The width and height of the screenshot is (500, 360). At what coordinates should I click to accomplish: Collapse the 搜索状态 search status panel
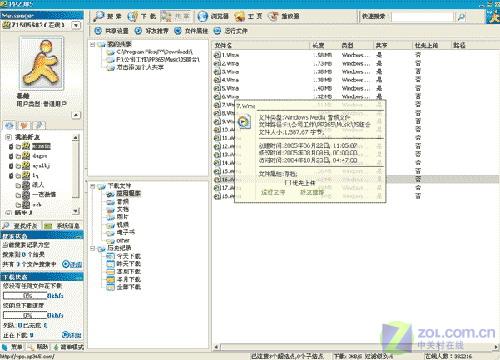[79, 236]
